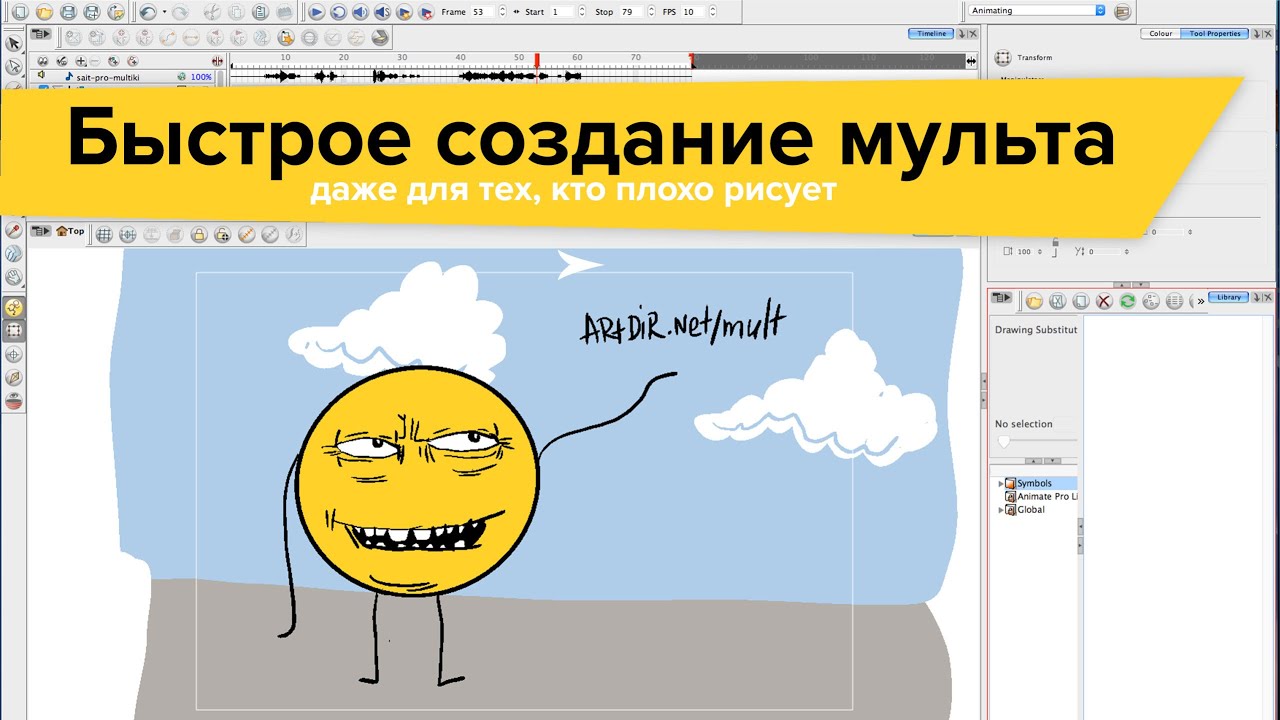This screenshot has height=720, width=1280.
Task: Step the Frame value with its stepper
Action: tap(502, 12)
